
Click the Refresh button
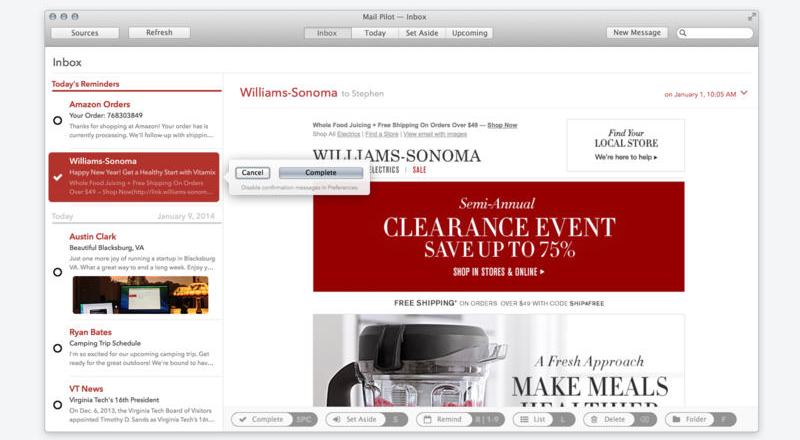(x=159, y=33)
